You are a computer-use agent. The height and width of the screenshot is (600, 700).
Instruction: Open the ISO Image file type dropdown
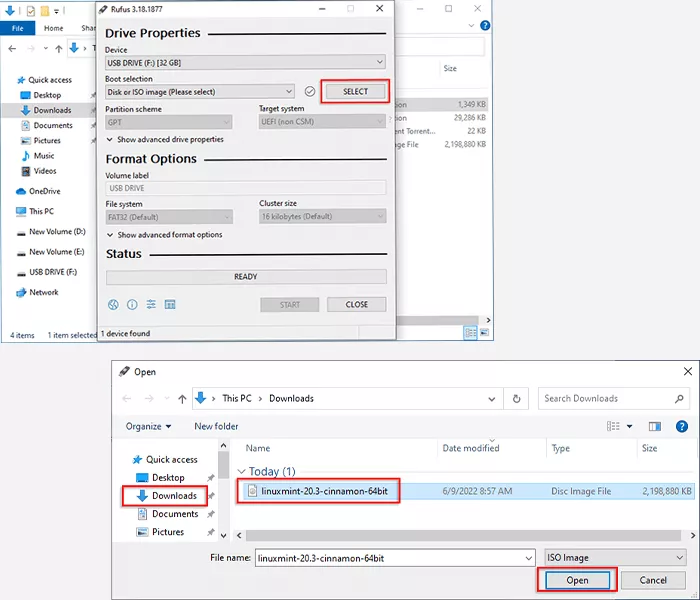click(615, 558)
